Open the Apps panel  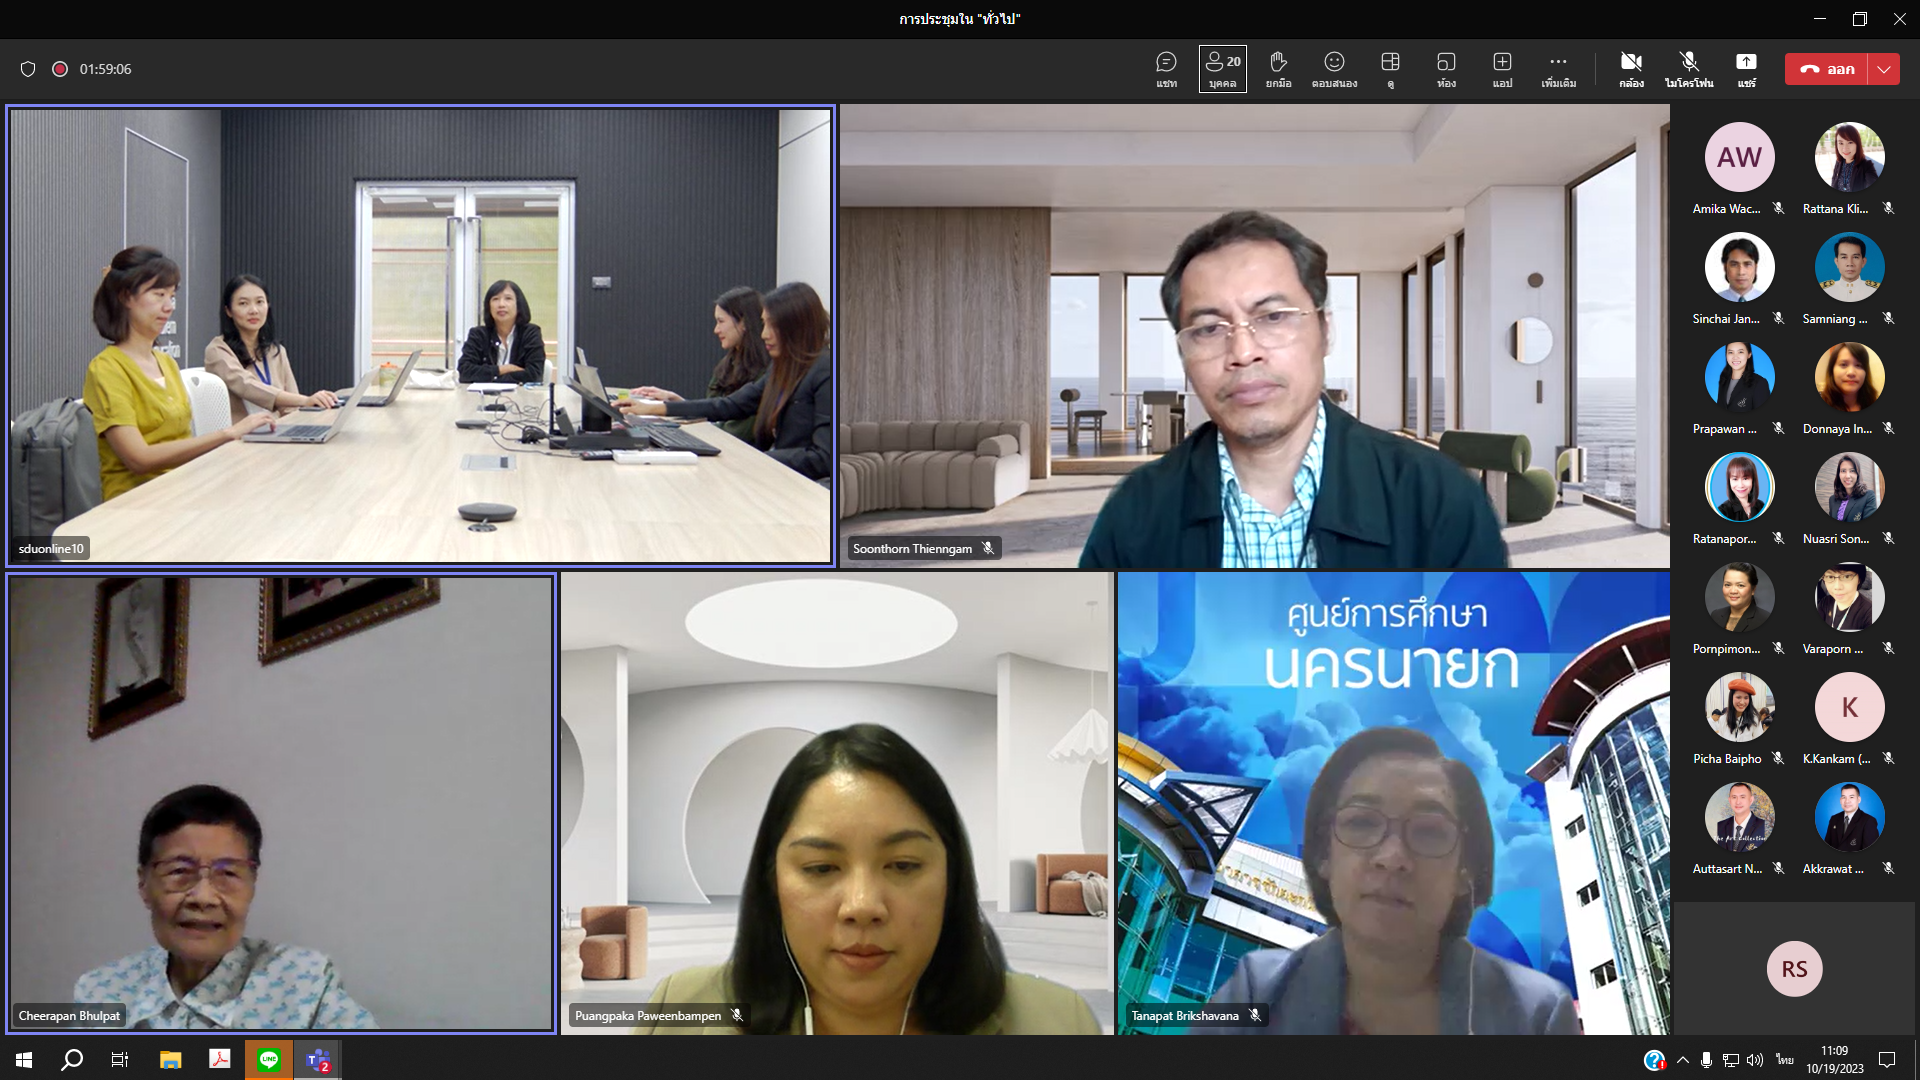[1502, 69]
